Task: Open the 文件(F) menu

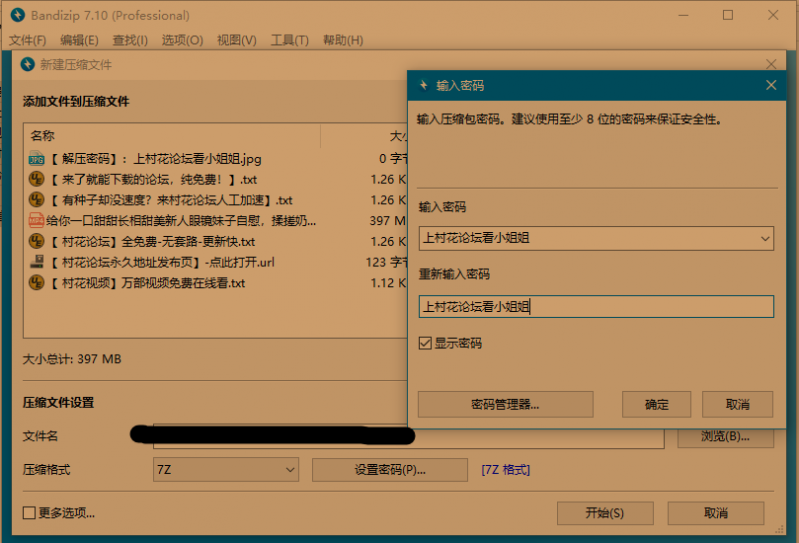Action: [28, 40]
